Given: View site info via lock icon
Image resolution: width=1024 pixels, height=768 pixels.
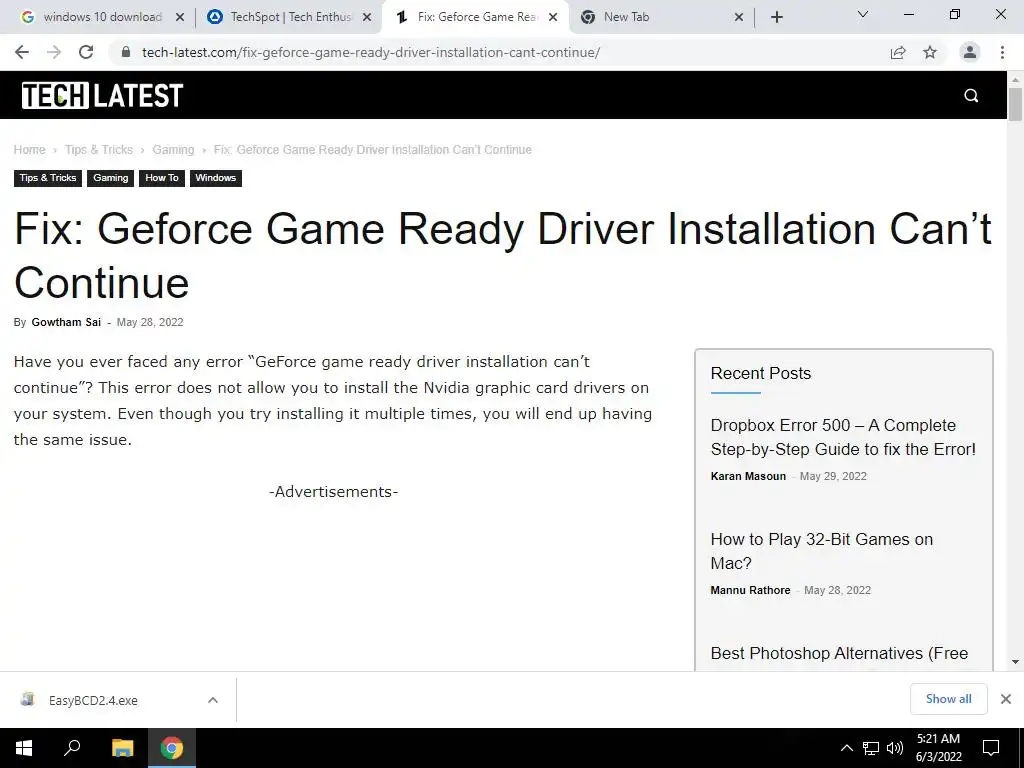Looking at the screenshot, I should (126, 52).
